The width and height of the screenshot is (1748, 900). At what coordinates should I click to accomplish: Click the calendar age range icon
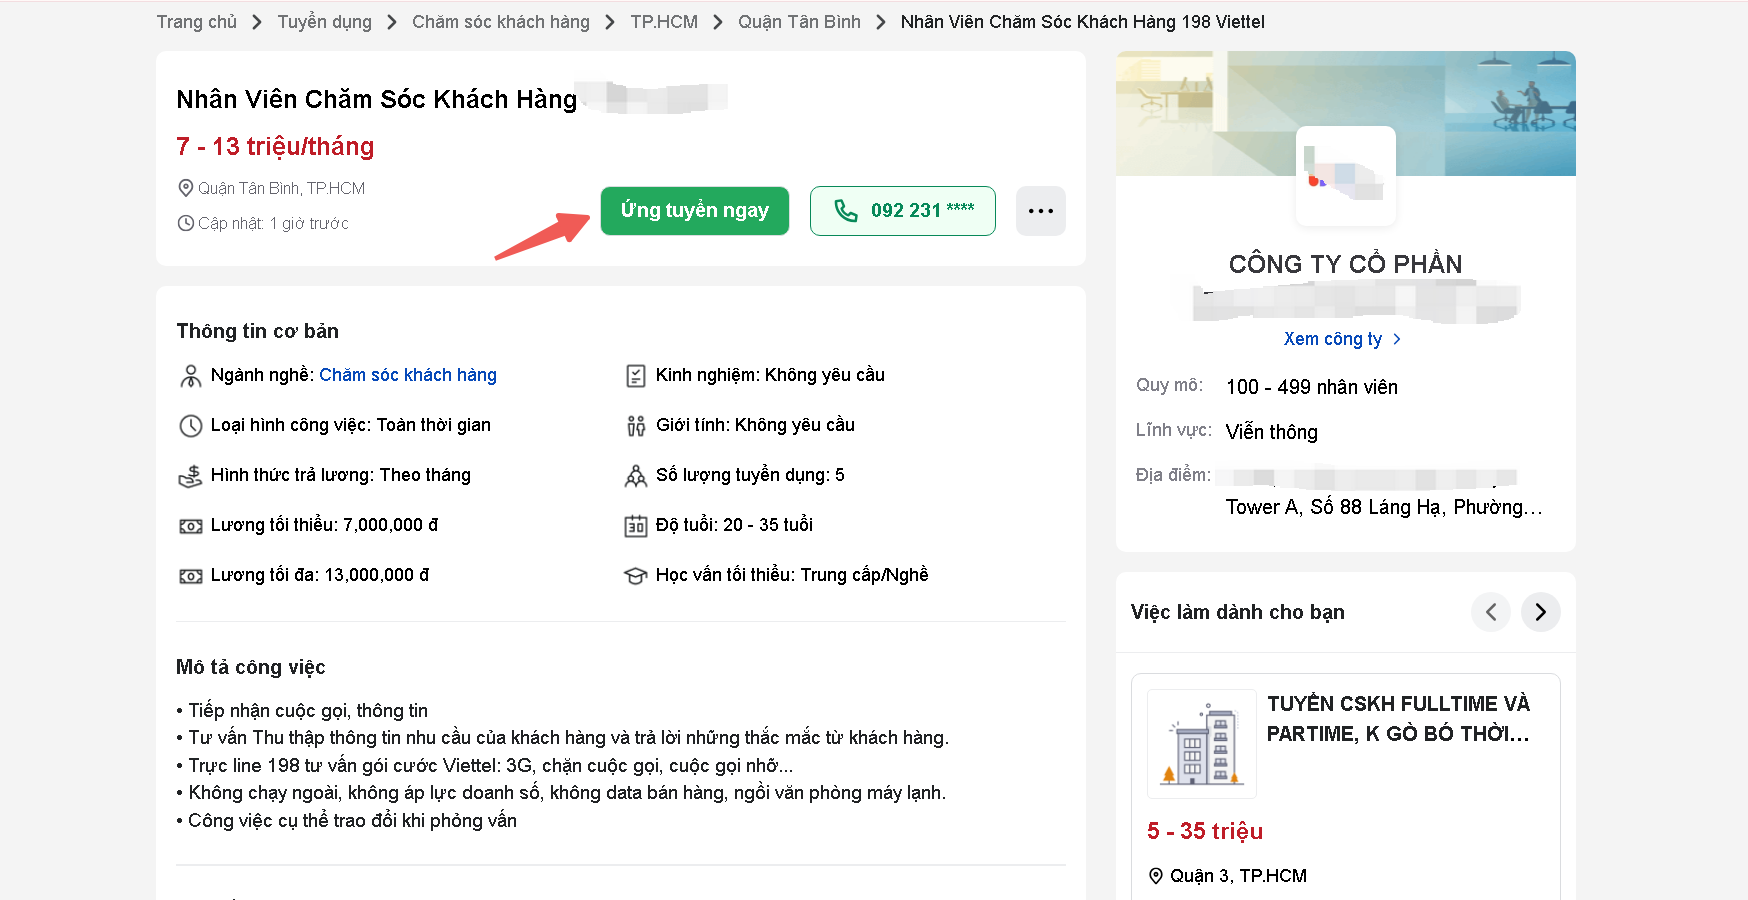coord(635,526)
